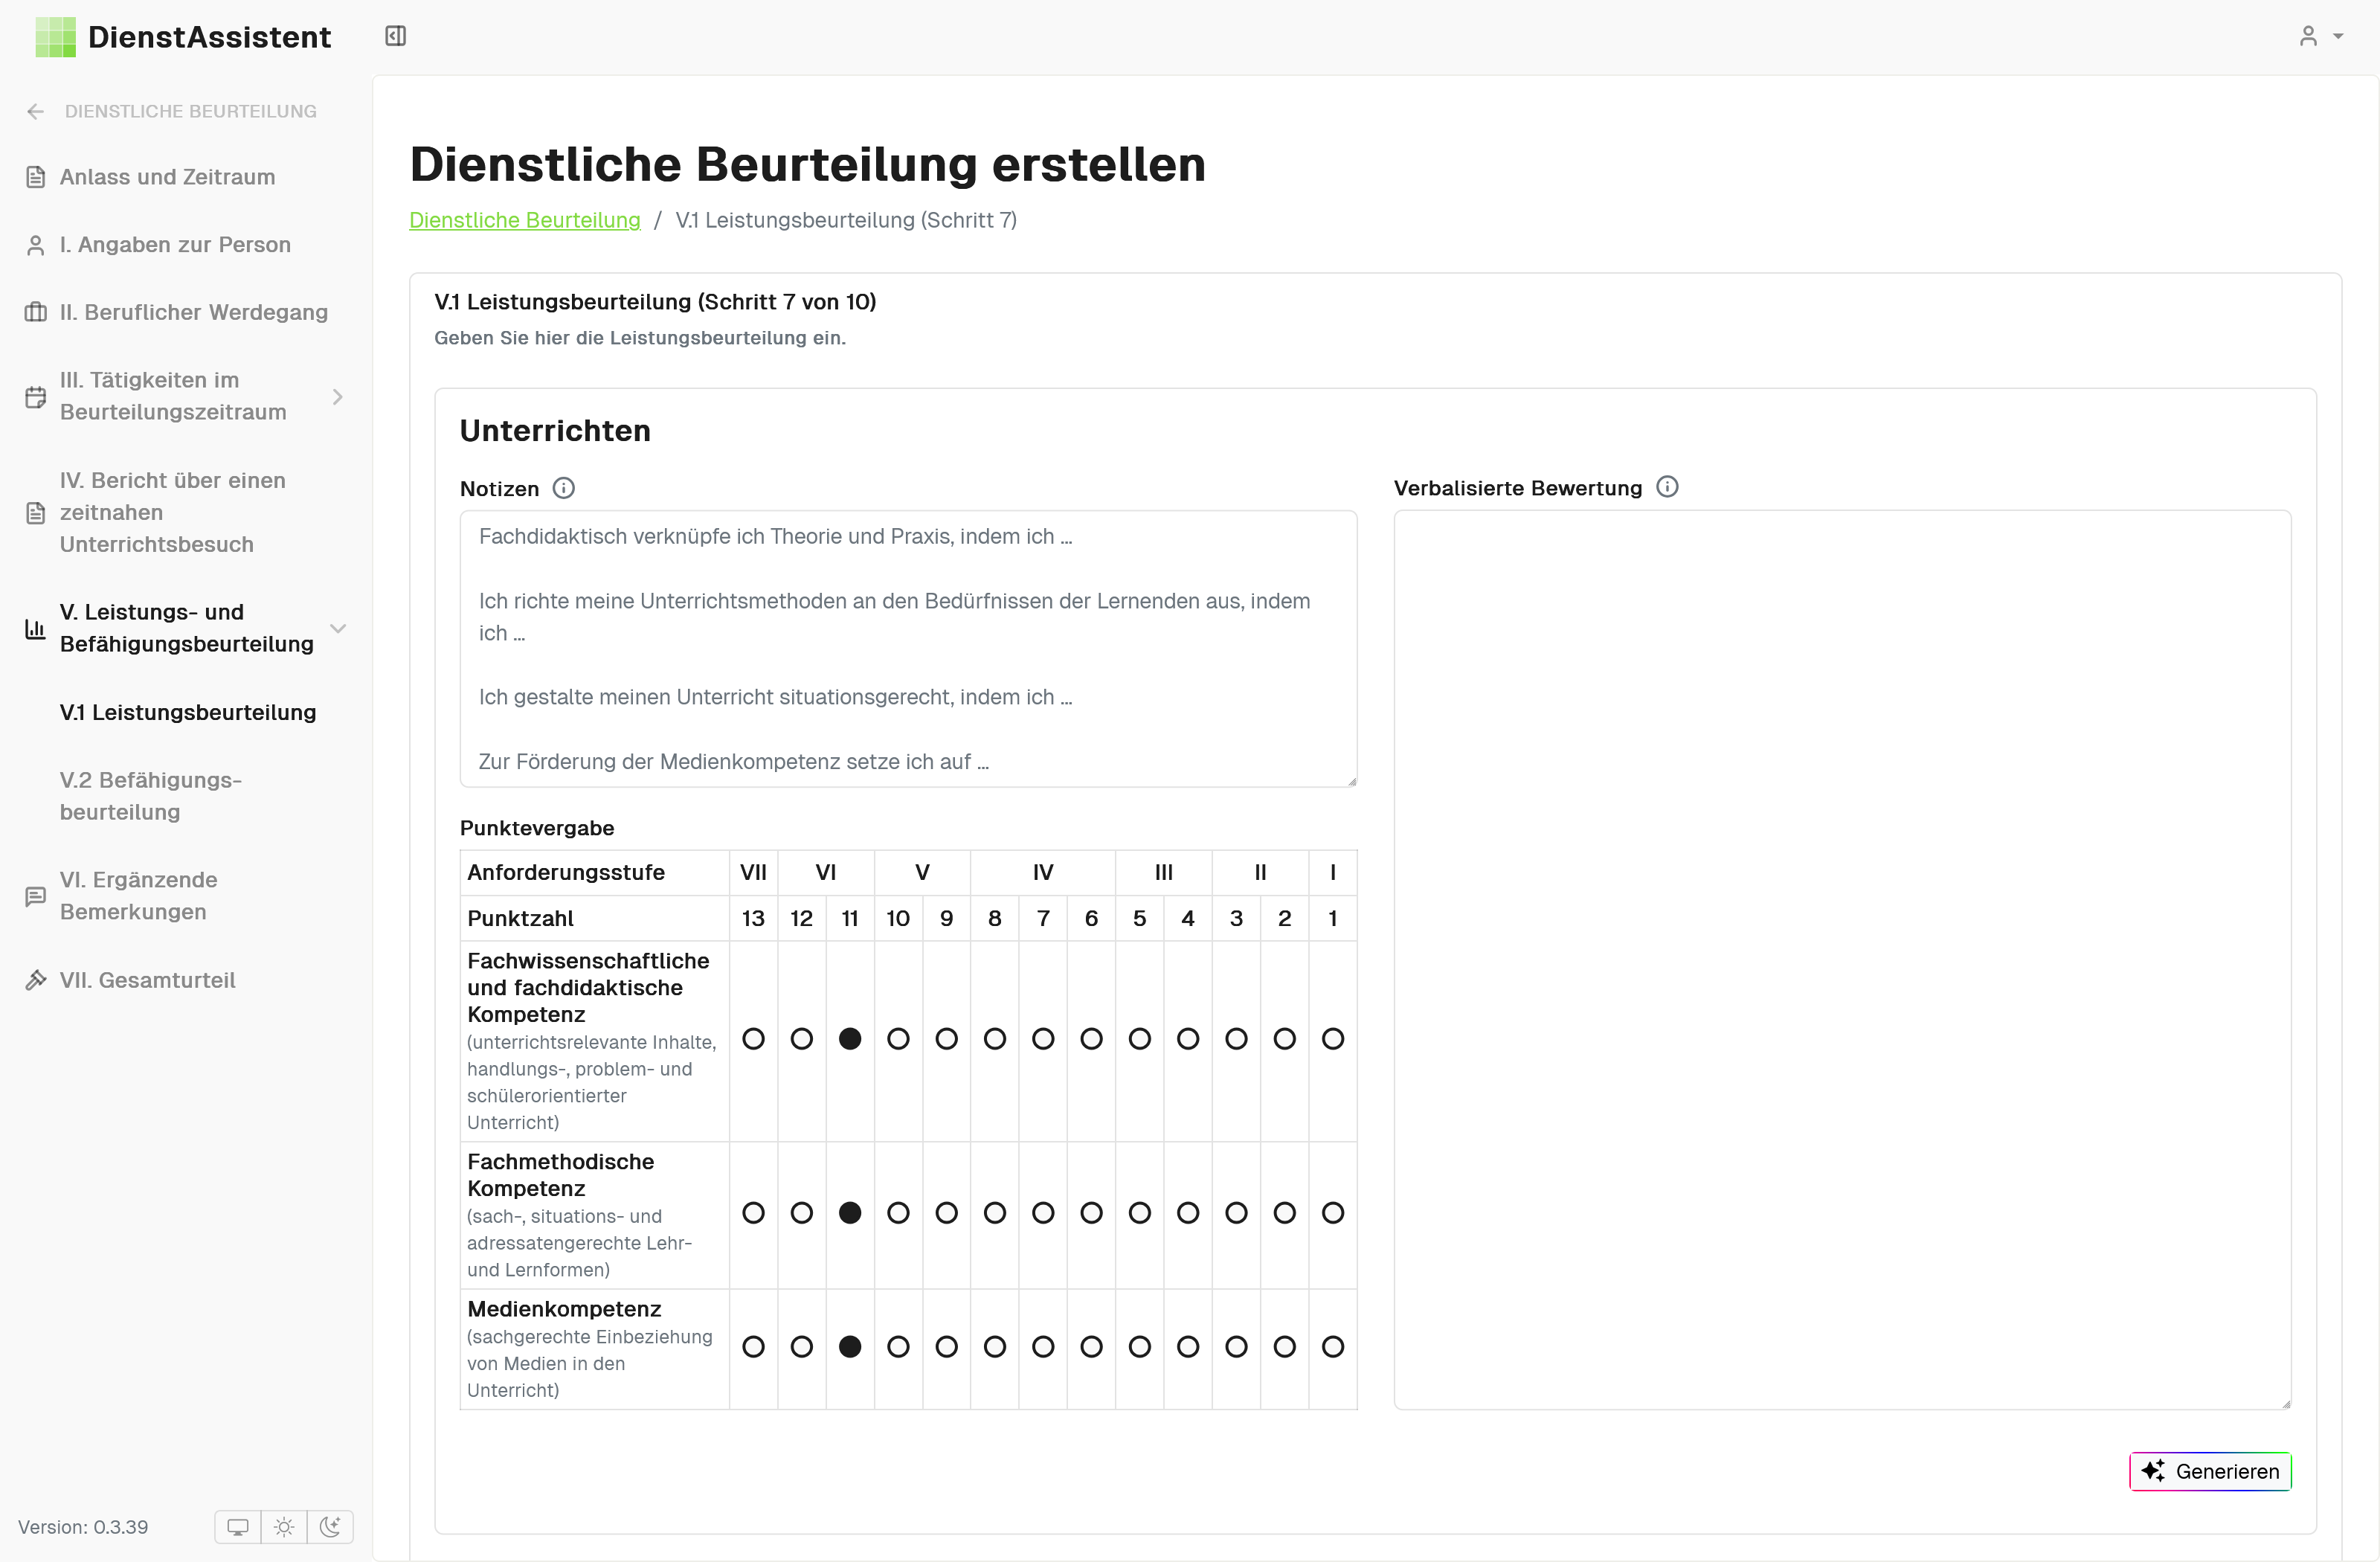Click the back arrow next to Dienstliche Beurteilung

[x=36, y=111]
